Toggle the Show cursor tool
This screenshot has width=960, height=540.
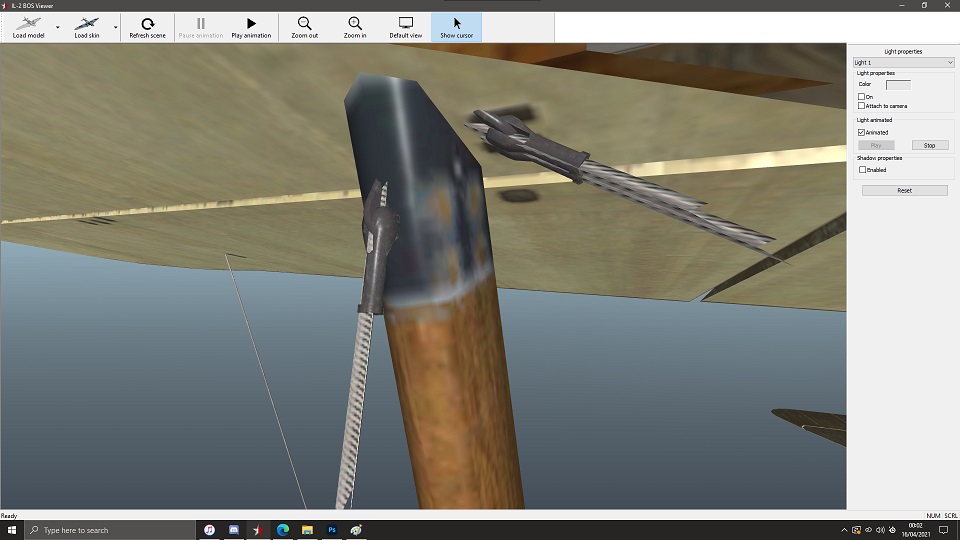(456, 27)
